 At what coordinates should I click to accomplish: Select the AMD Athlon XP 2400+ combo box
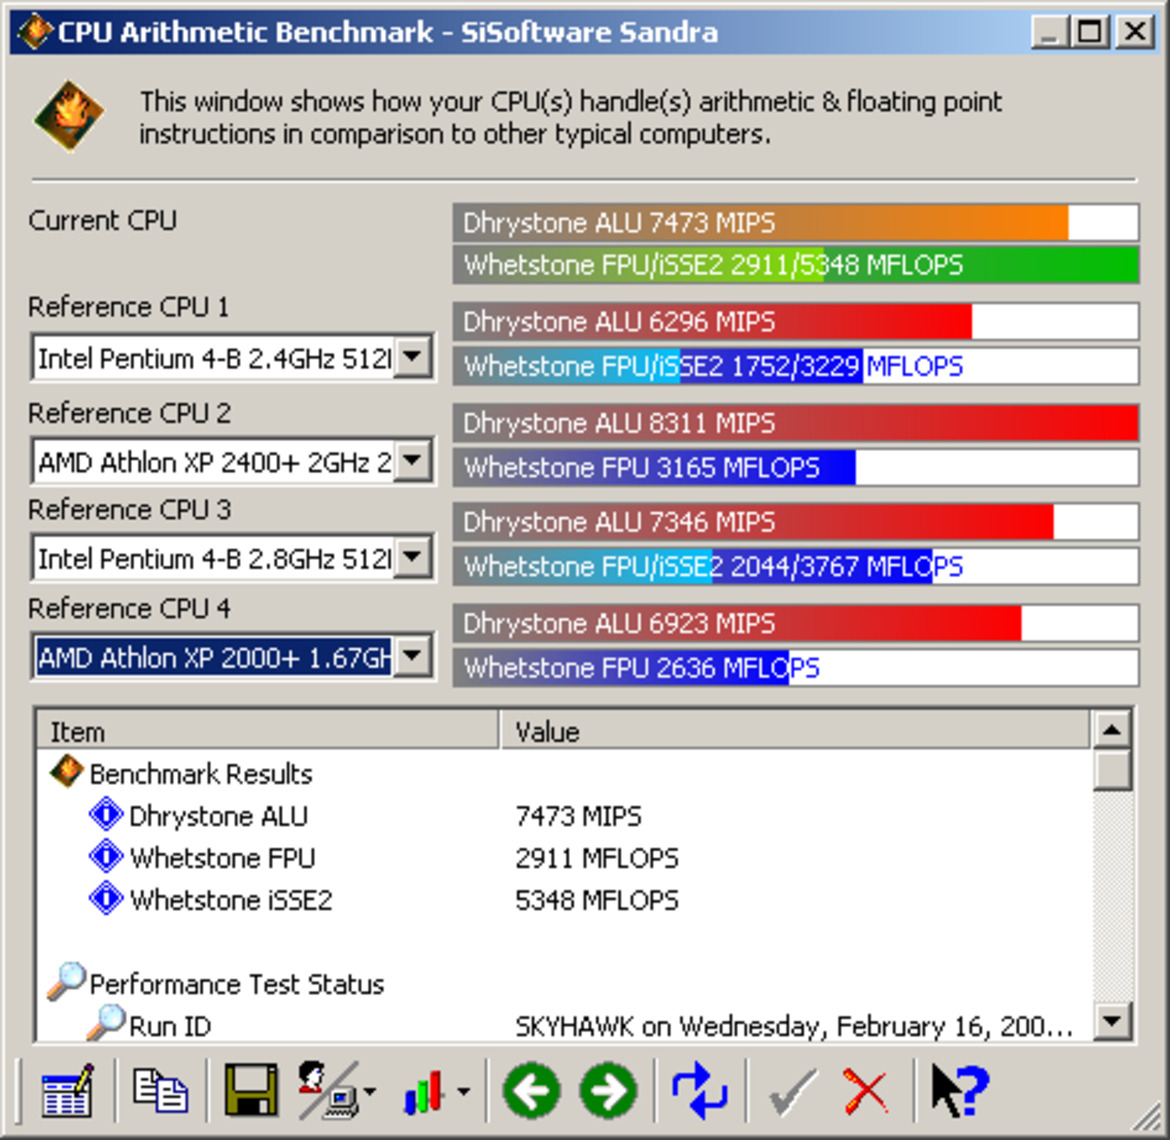pos(233,461)
